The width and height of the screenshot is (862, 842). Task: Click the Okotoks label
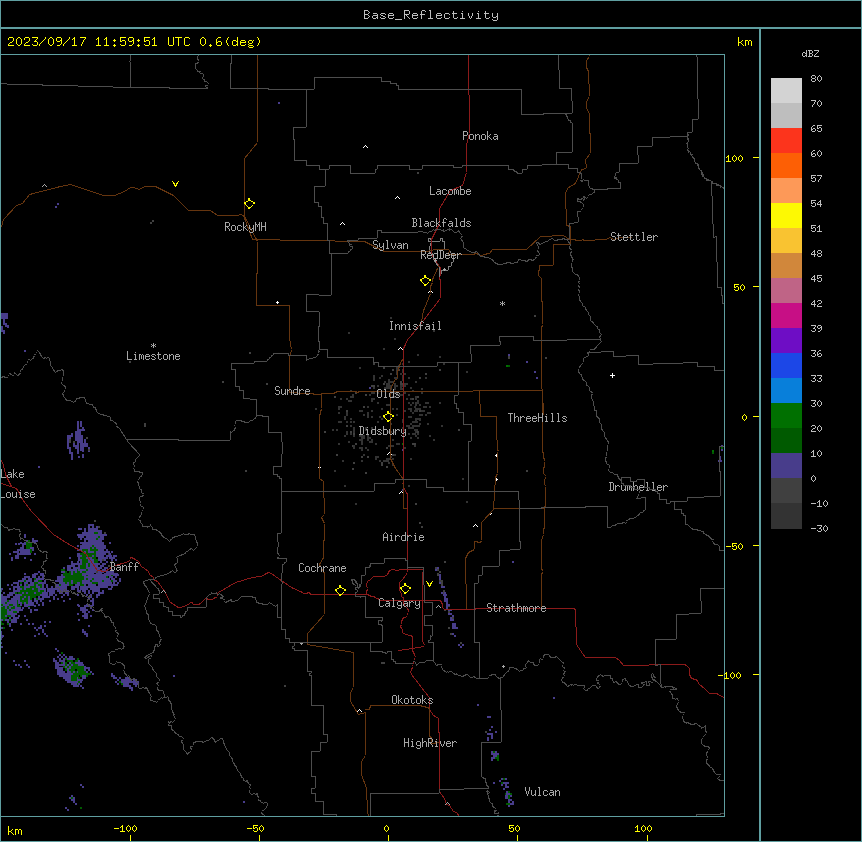tap(412, 700)
